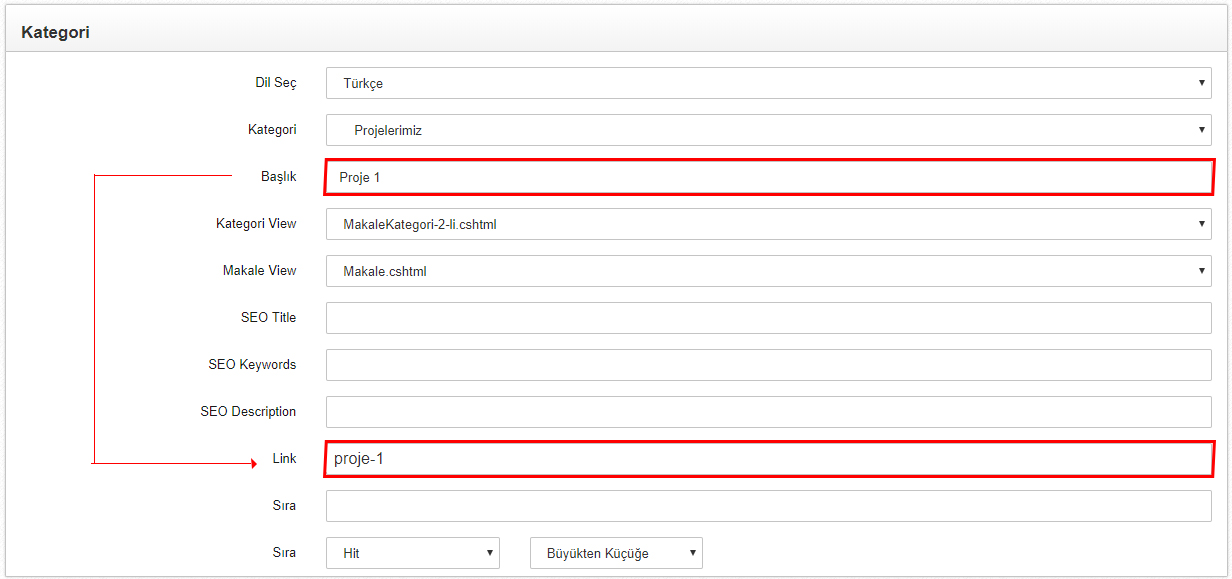
Task: Open the Kategori View dropdown
Action: 769,224
